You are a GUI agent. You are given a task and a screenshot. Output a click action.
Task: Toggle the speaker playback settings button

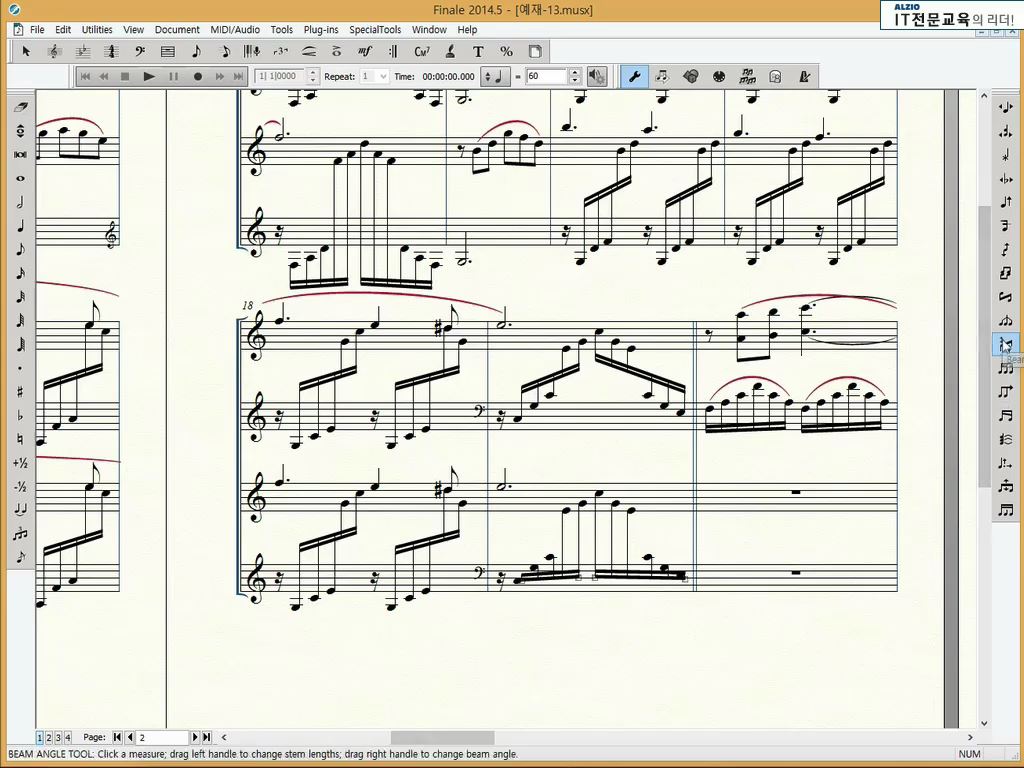click(x=596, y=76)
